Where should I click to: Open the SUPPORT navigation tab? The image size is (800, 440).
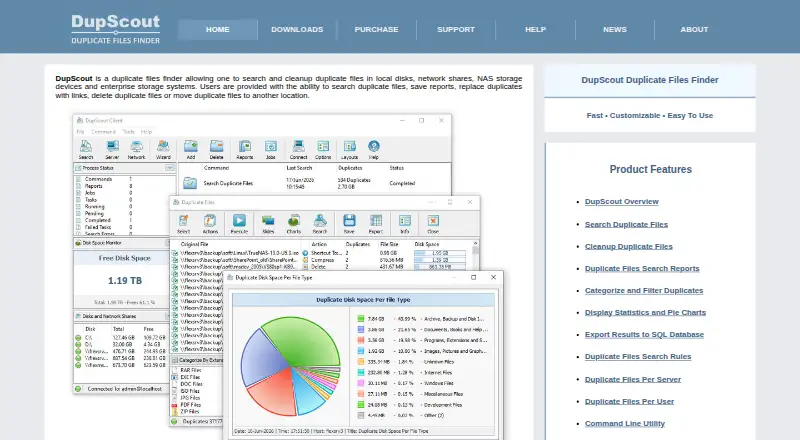click(x=456, y=30)
